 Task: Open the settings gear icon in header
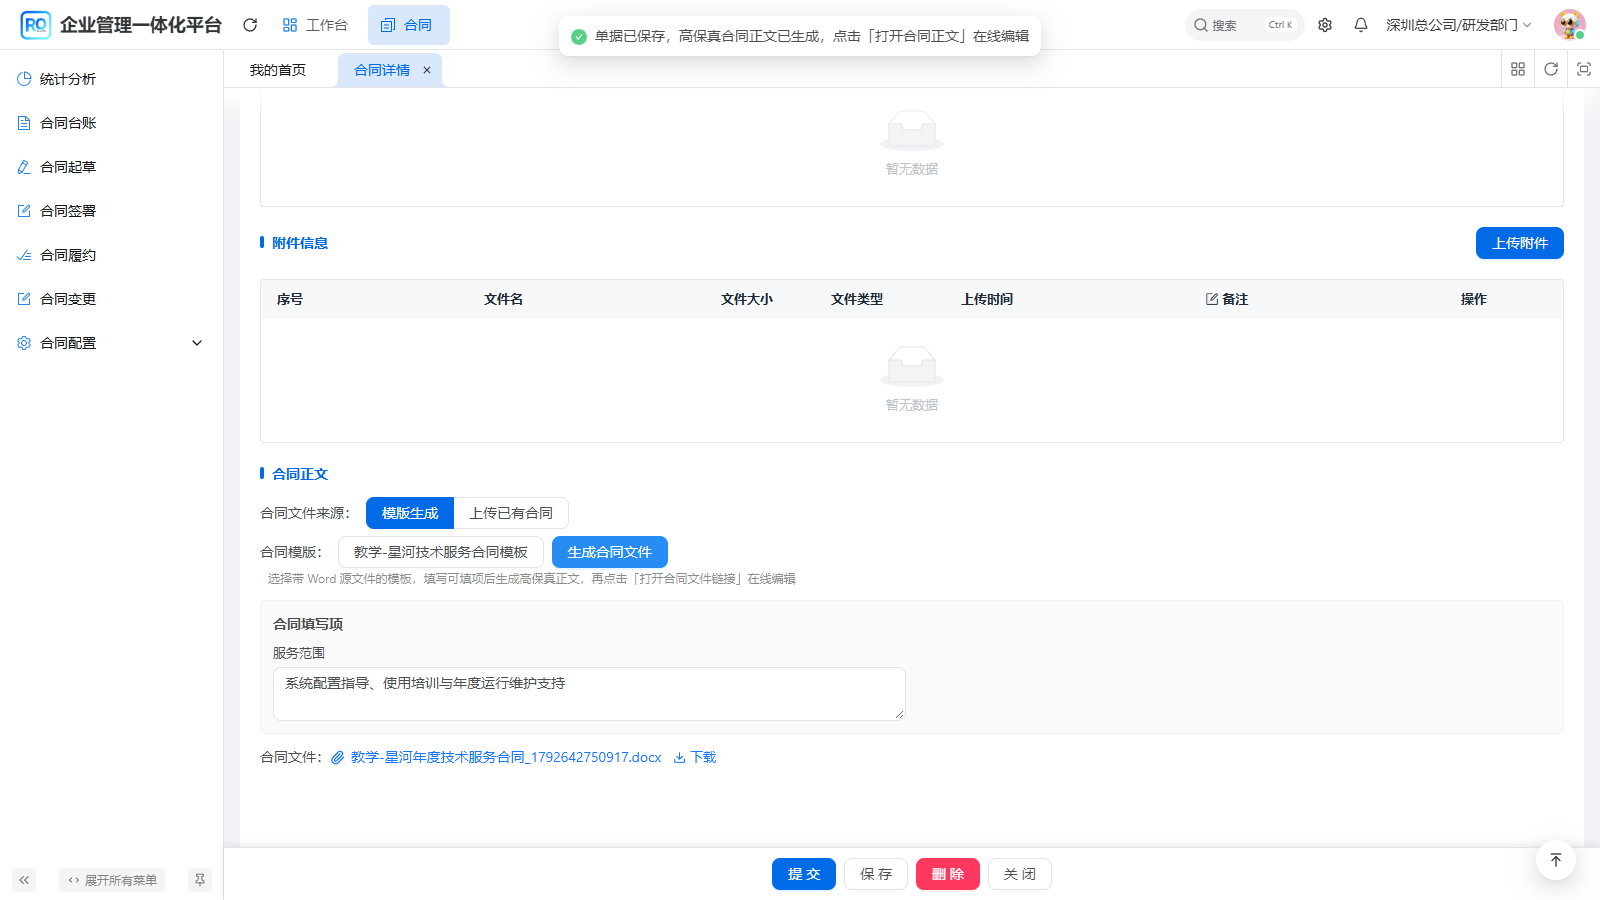tap(1325, 25)
